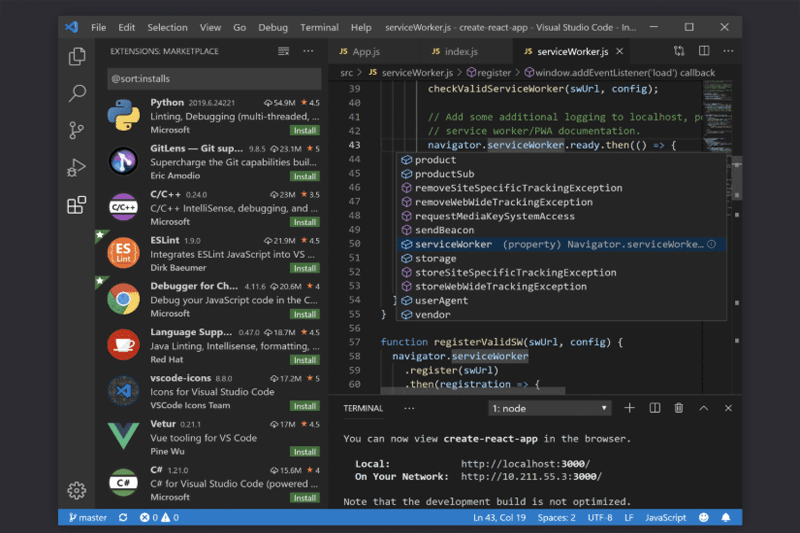Open the Search view in activity bar
800x533 pixels.
tap(77, 94)
